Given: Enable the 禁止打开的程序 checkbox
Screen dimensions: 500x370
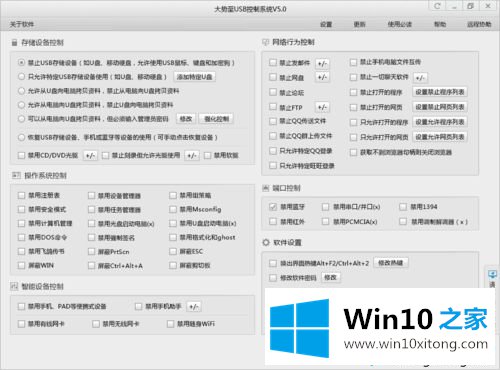Looking at the screenshot, I should pos(353,92).
